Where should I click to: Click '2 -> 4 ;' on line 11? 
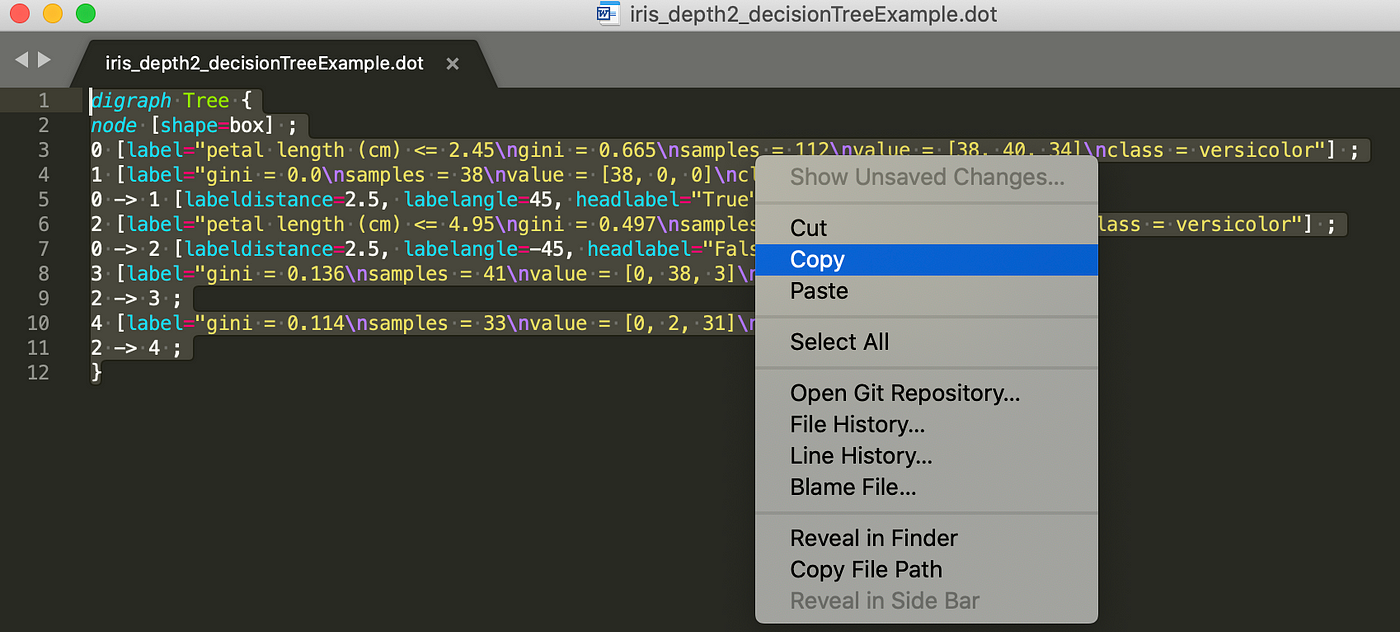[x=137, y=348]
